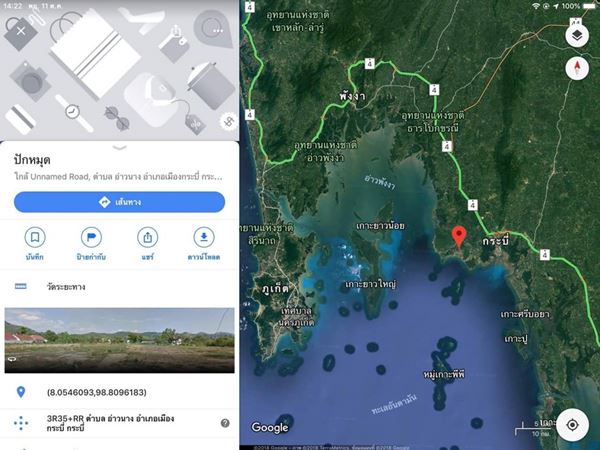Select the measure distance option

tap(119, 287)
